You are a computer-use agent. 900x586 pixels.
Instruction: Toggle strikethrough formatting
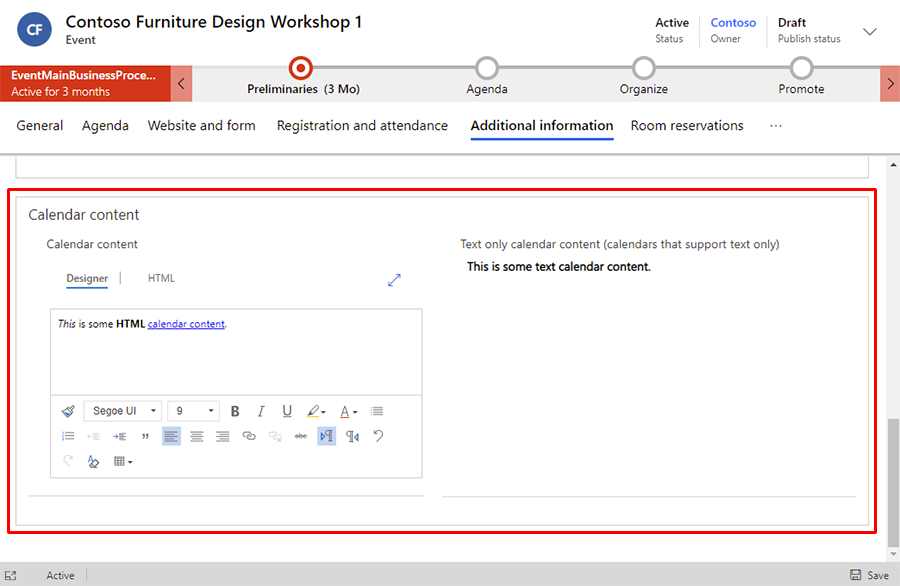click(x=301, y=436)
